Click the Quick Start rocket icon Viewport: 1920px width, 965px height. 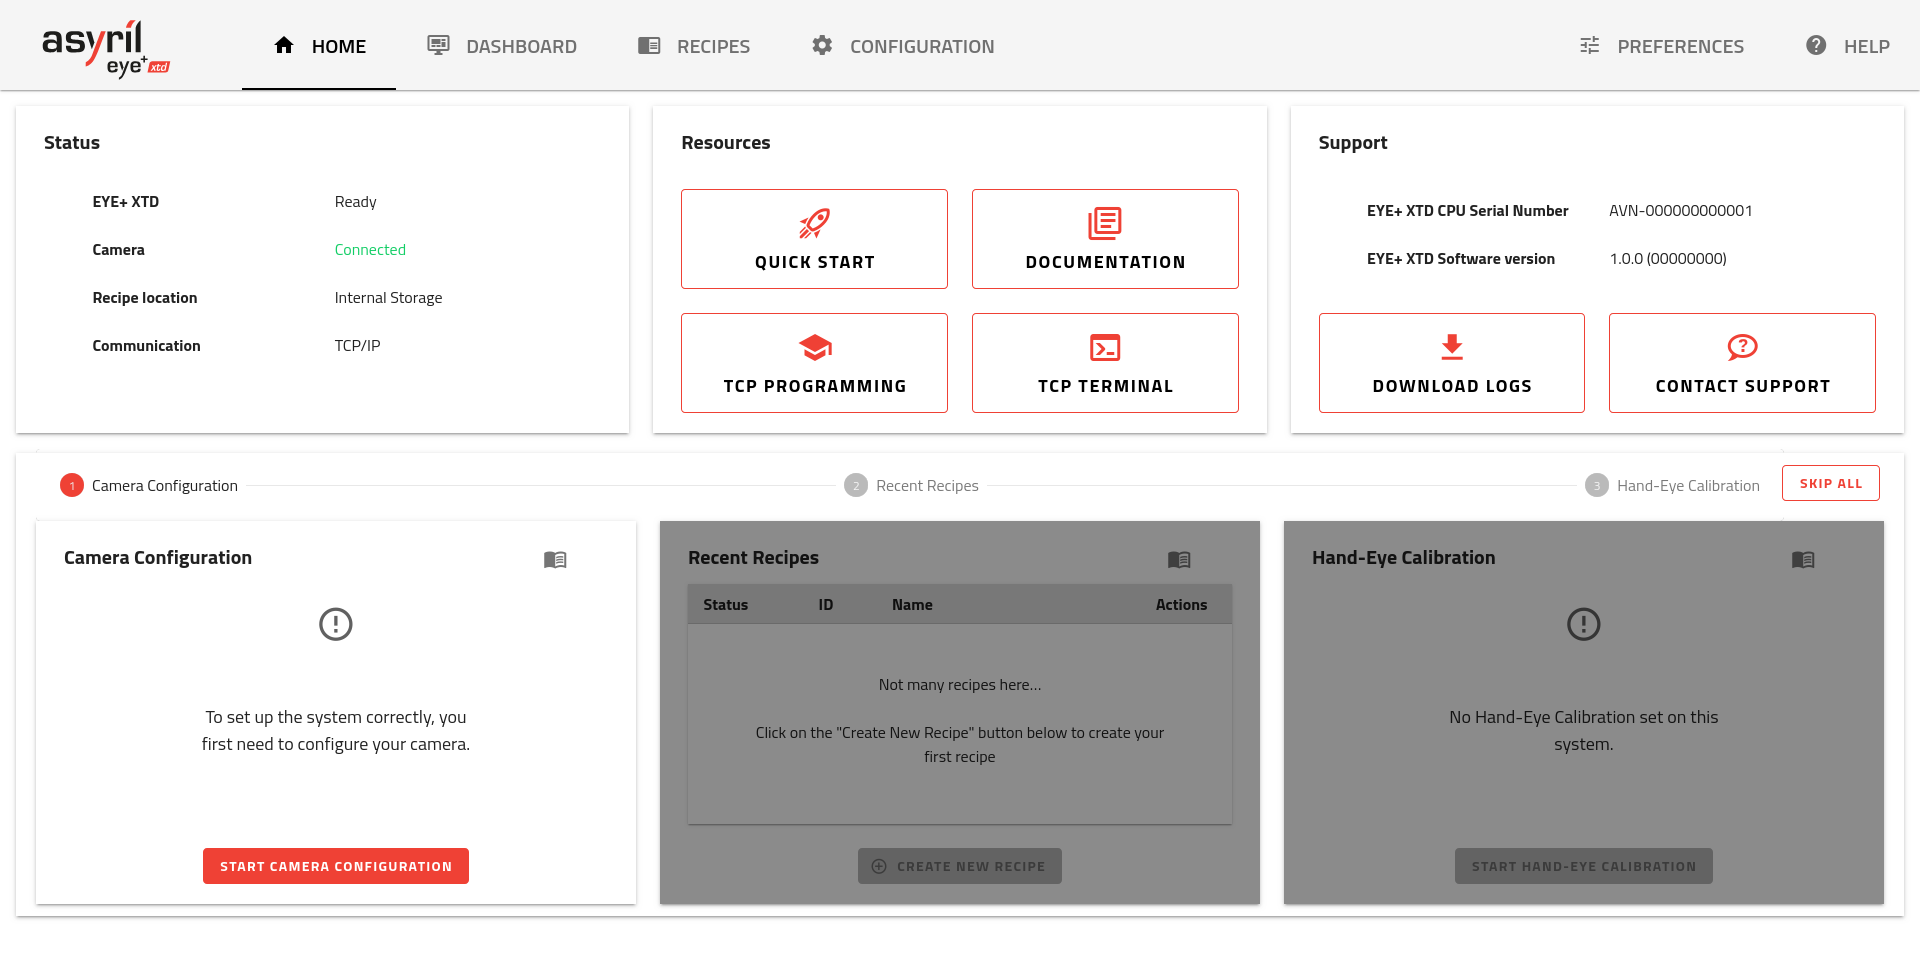pyautogui.click(x=814, y=223)
